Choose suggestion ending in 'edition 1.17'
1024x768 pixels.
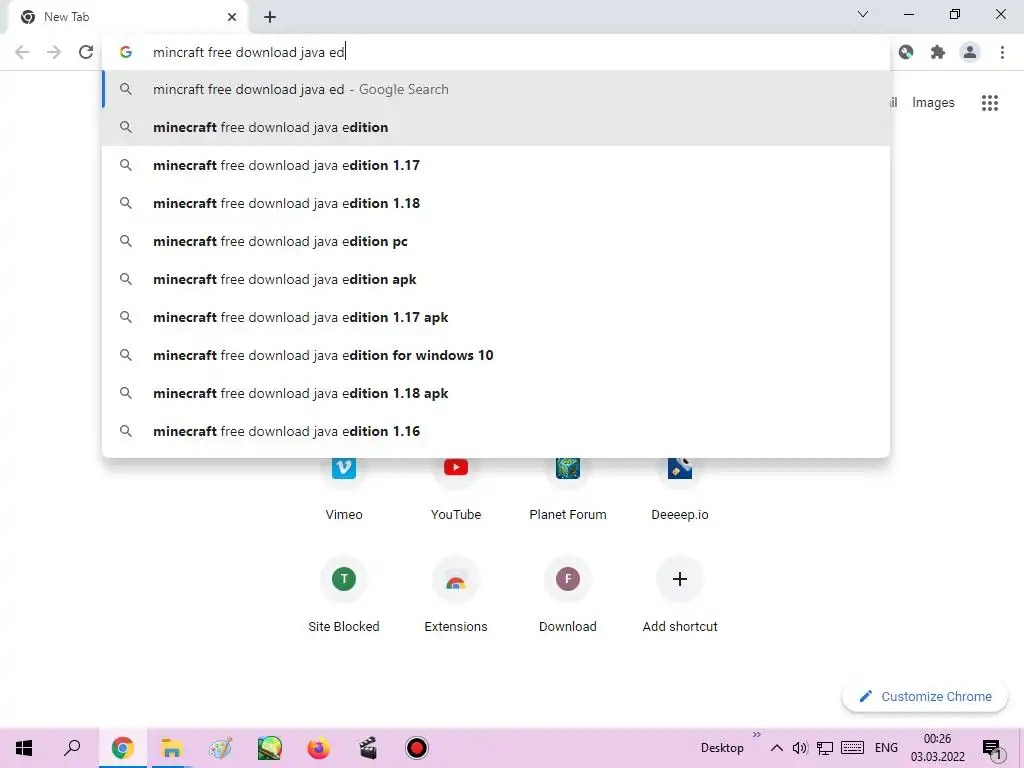496,165
